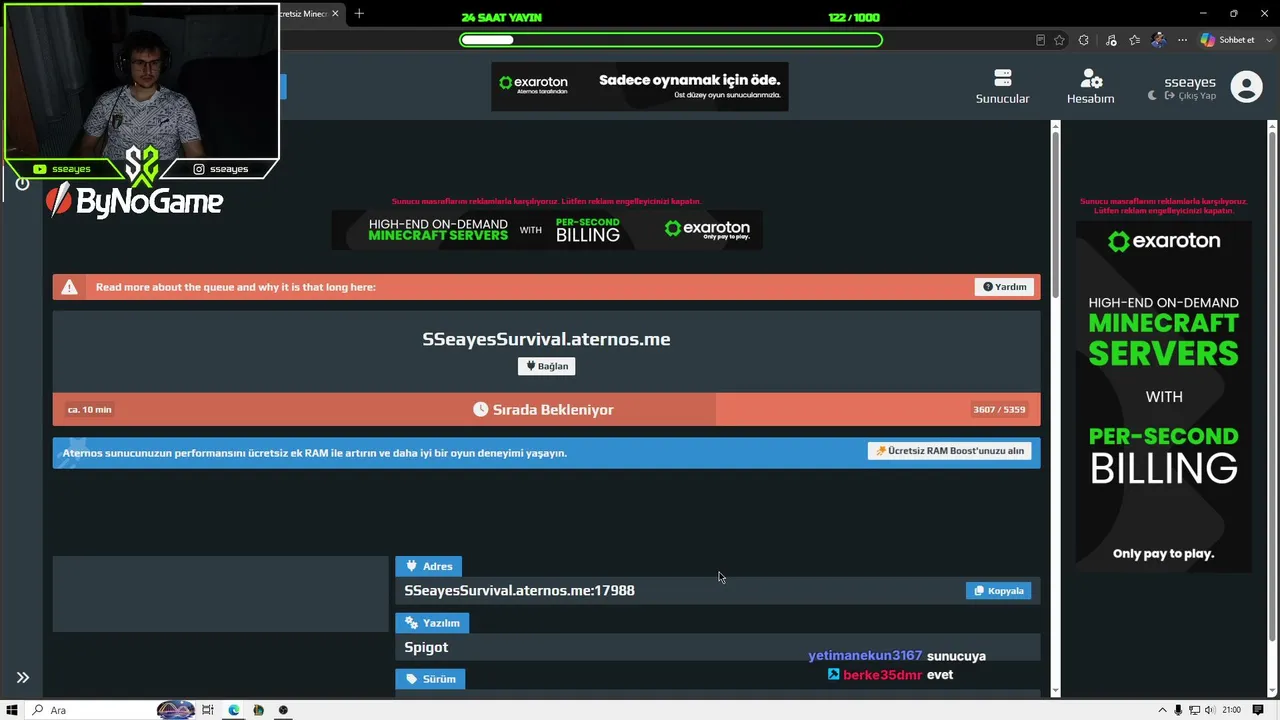This screenshot has height=720, width=1280.
Task: Open the media control music icon
Action: click(x=1111, y=40)
